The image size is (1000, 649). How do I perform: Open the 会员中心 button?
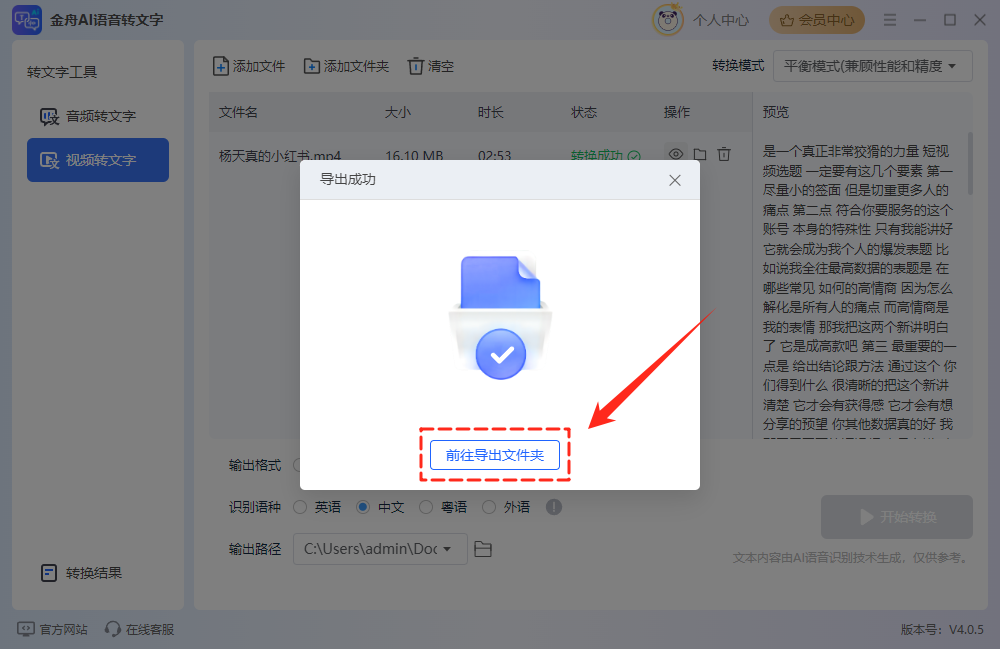[817, 20]
